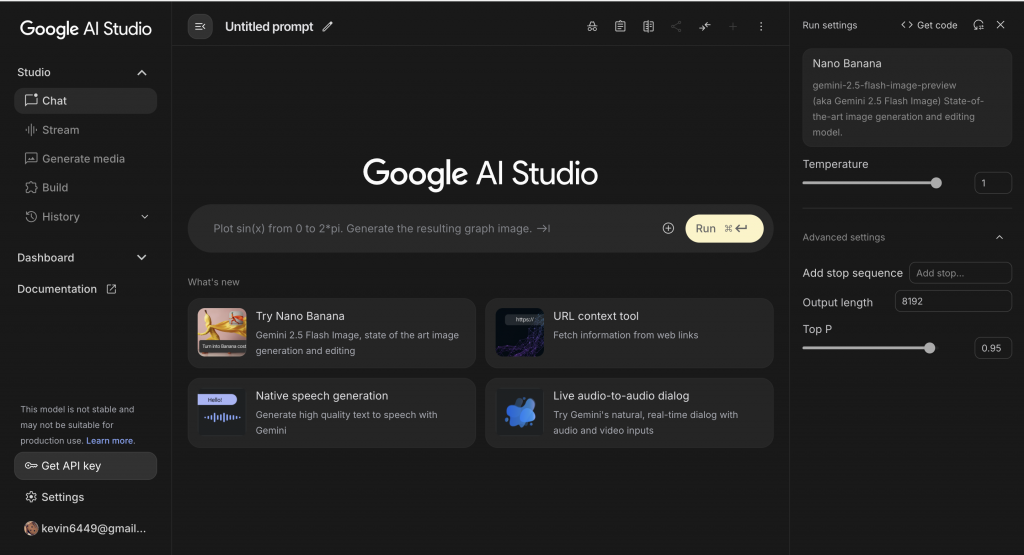This screenshot has height=555, width=1024.
Task: Click the Settings gear icon
Action: pos(31,497)
